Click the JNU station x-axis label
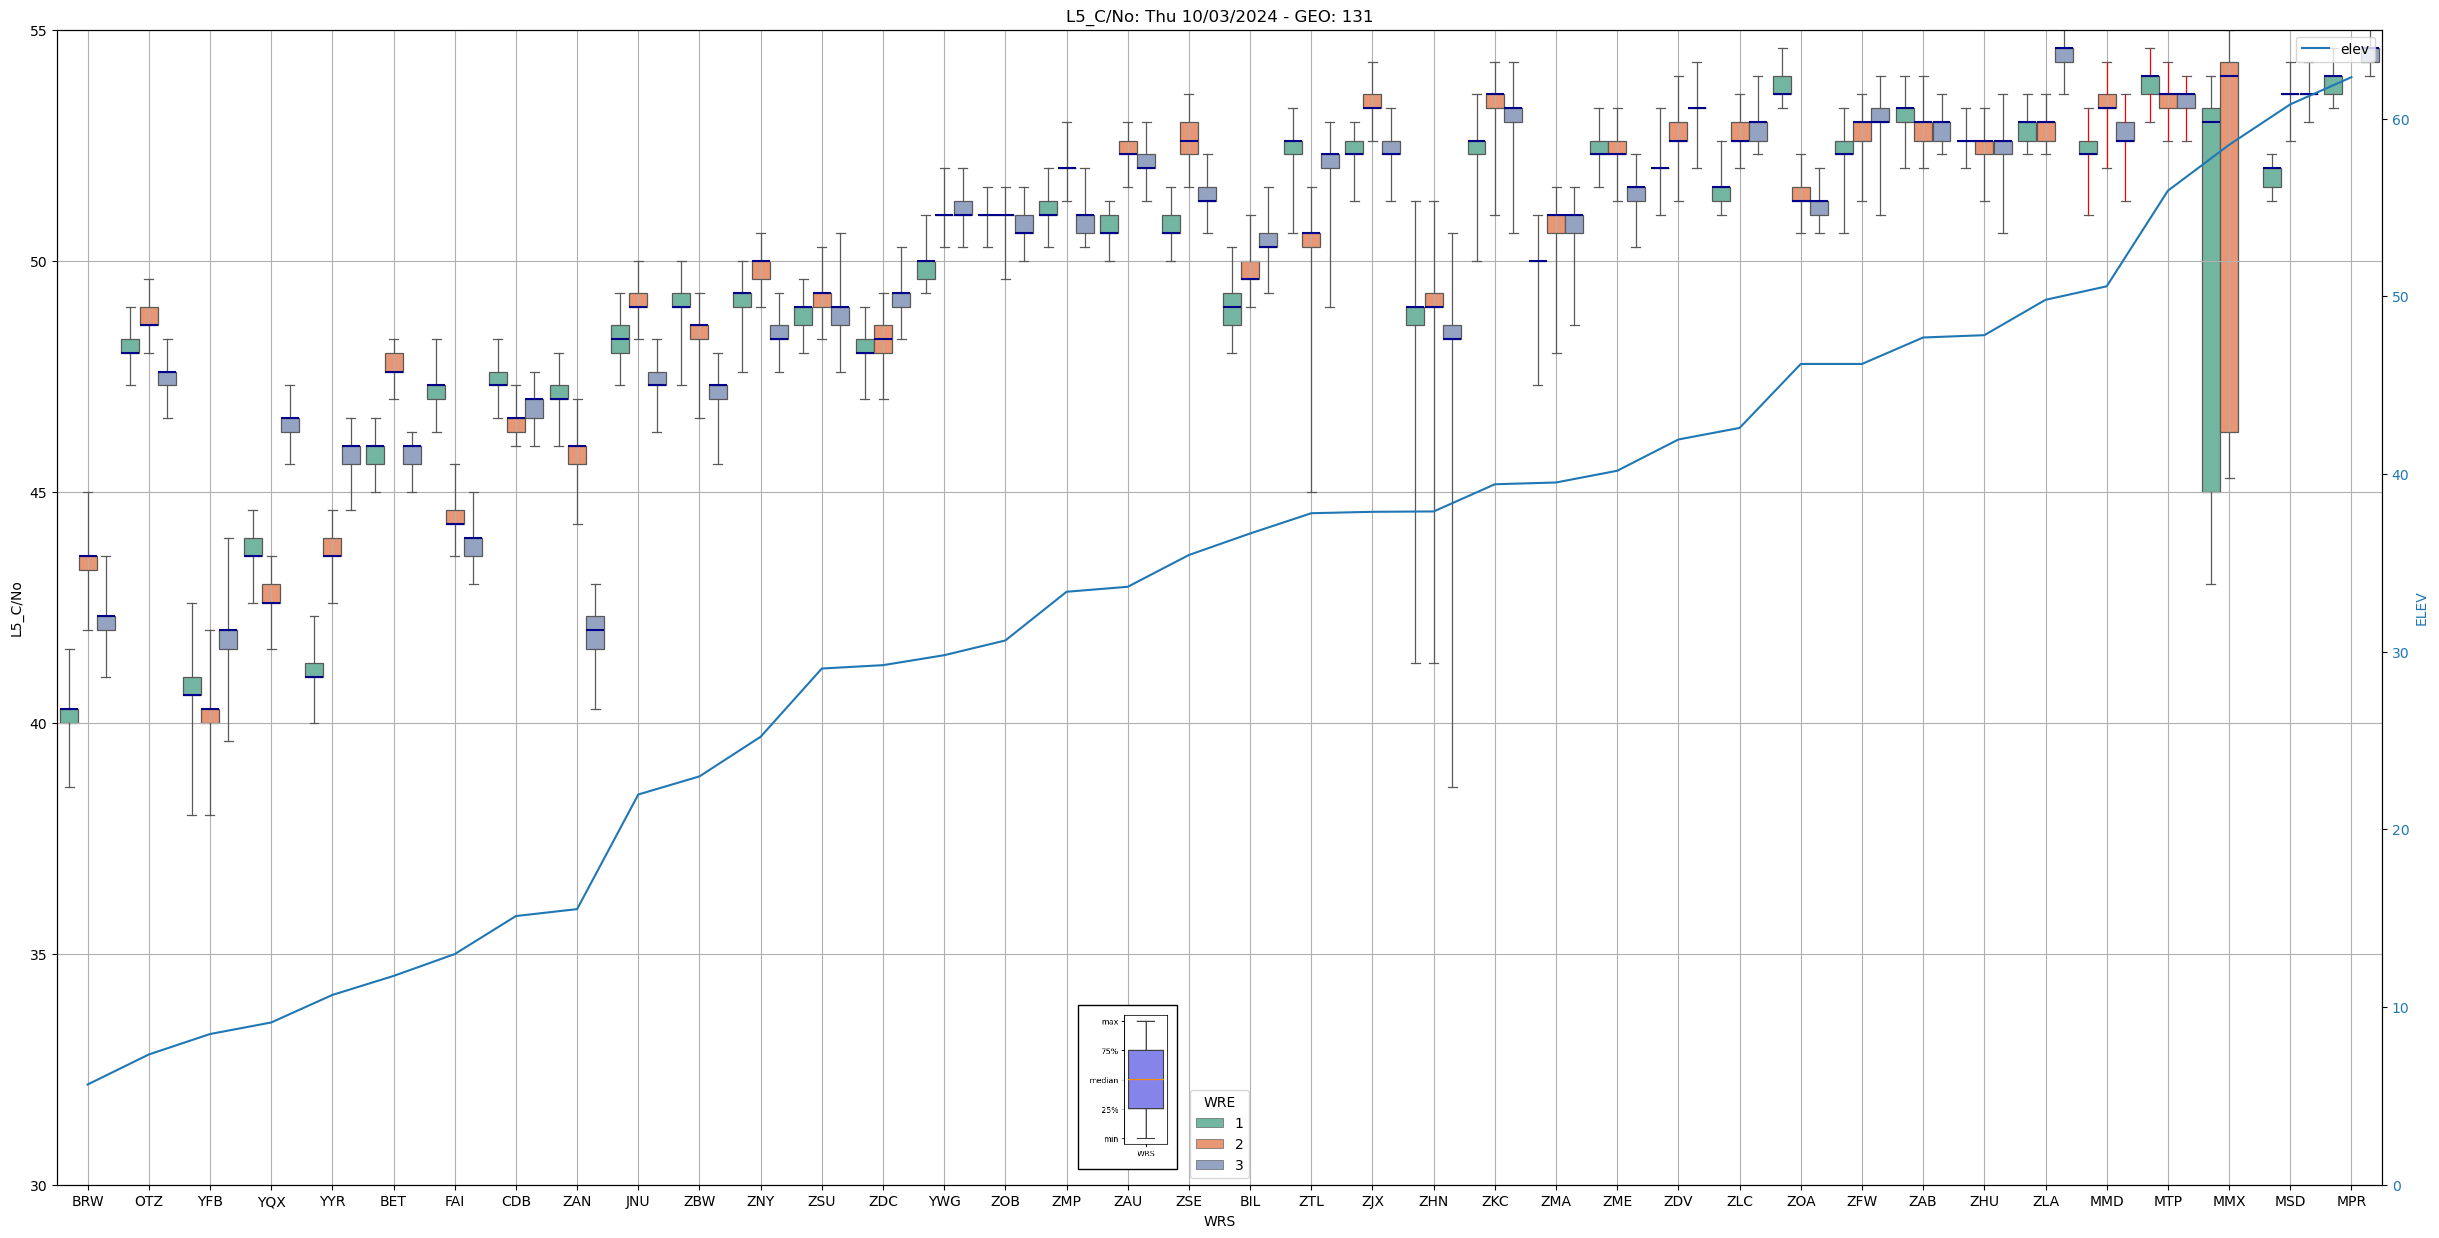Viewport: 2439px width, 1238px height. tap(638, 1201)
